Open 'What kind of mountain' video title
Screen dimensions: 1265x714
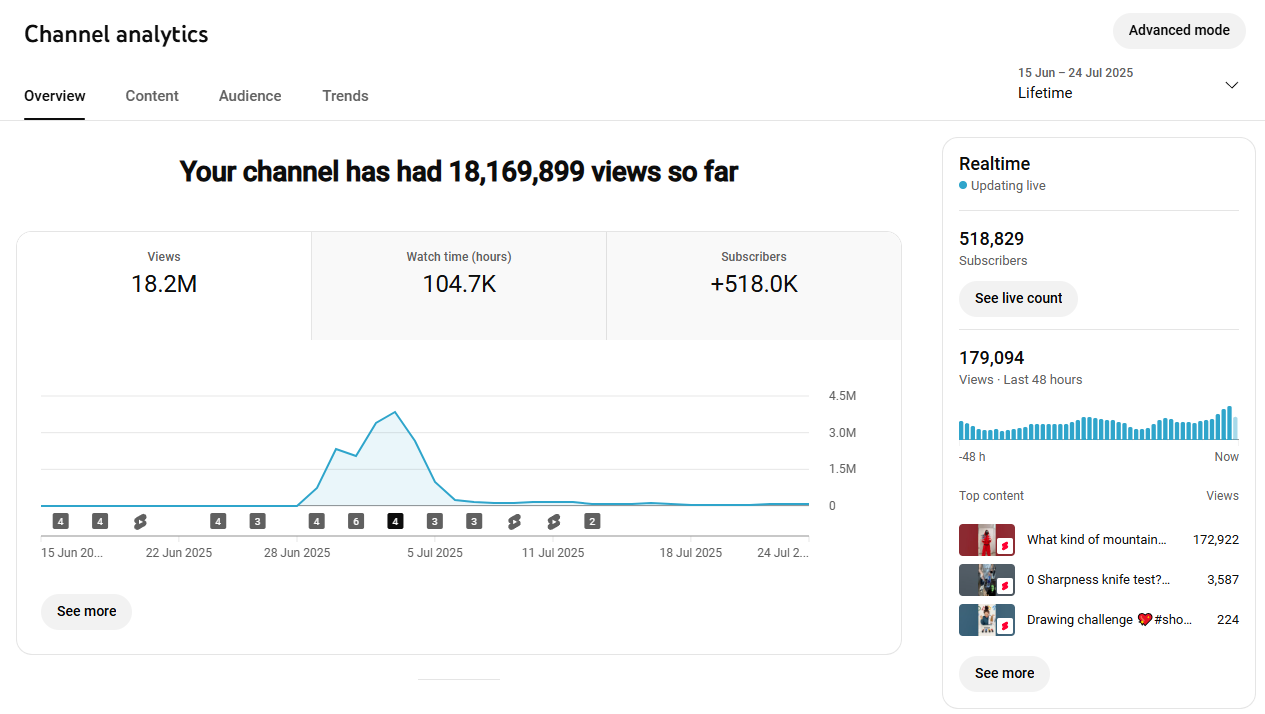pyautogui.click(x=1096, y=539)
